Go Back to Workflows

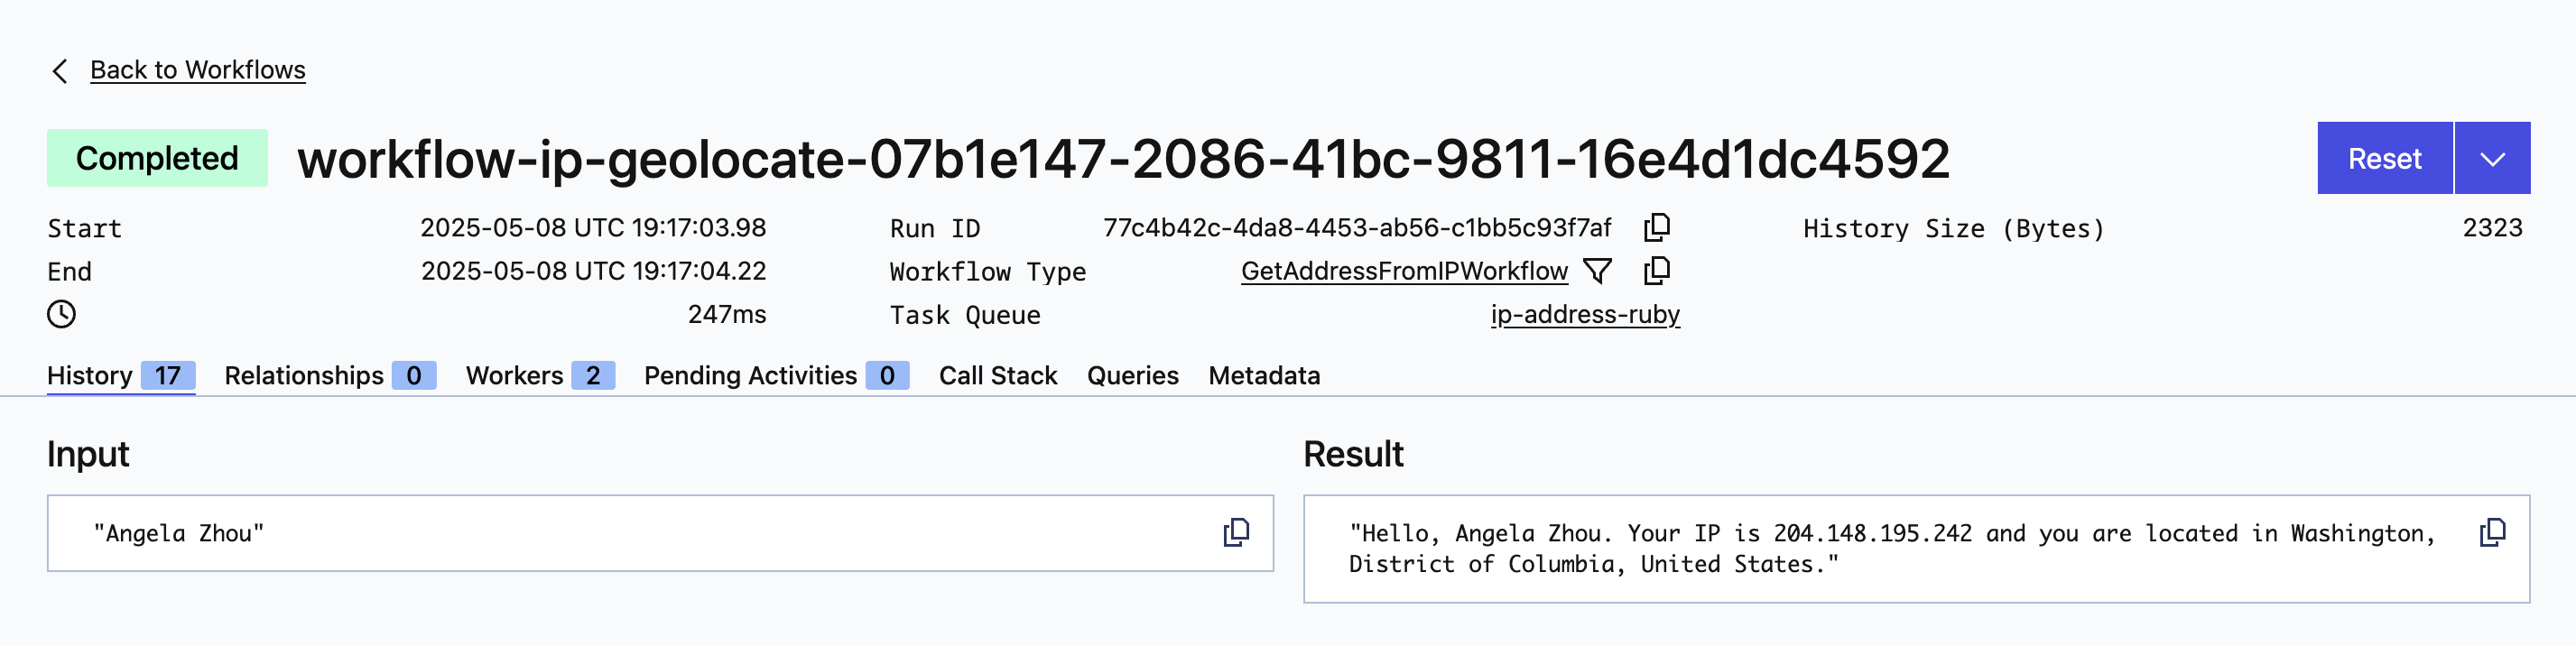click(x=199, y=69)
